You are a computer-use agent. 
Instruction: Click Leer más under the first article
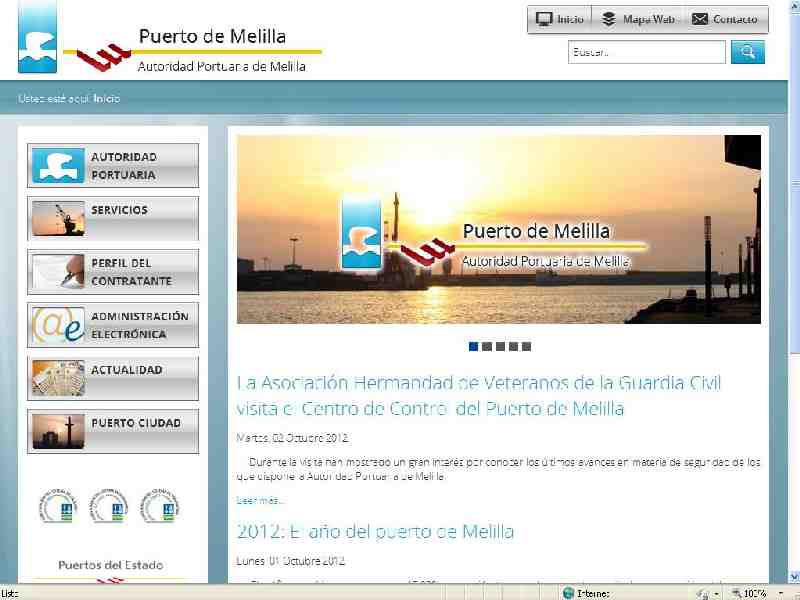260,501
